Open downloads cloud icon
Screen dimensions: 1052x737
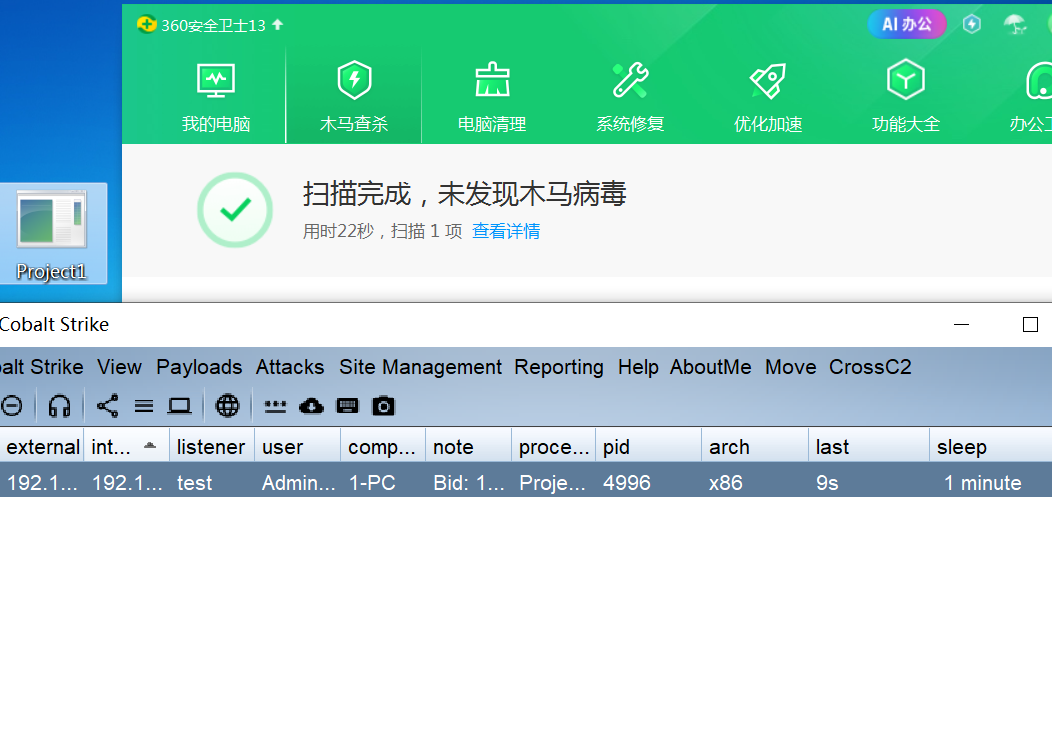pyautogui.click(x=311, y=406)
